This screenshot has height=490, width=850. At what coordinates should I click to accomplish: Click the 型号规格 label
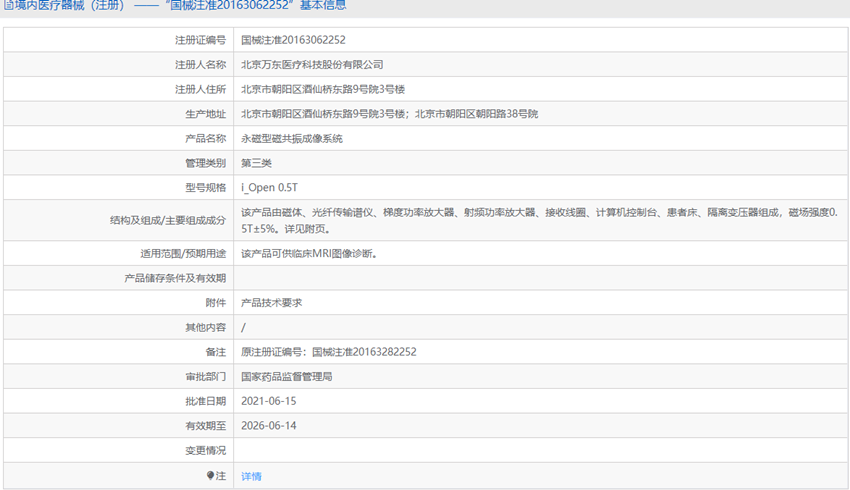click(205, 188)
